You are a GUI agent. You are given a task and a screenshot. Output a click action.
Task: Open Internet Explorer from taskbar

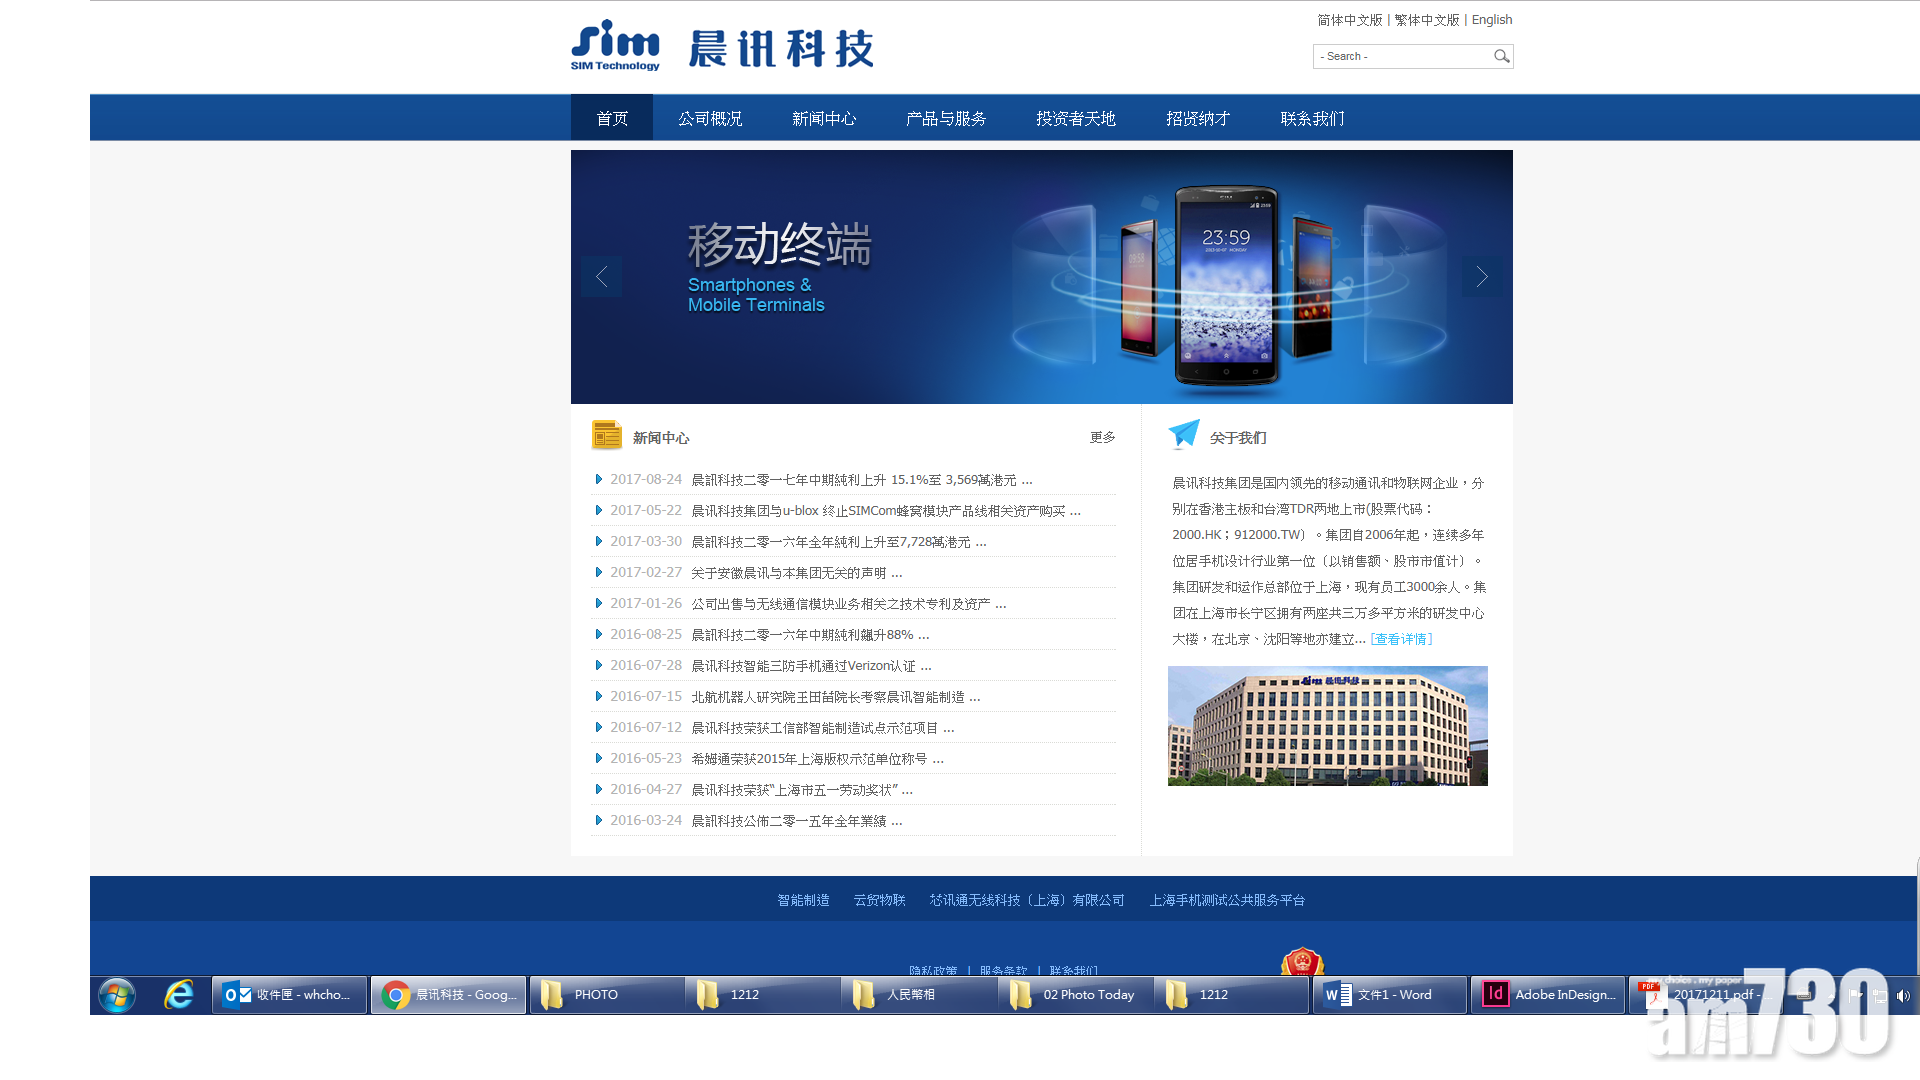179,994
